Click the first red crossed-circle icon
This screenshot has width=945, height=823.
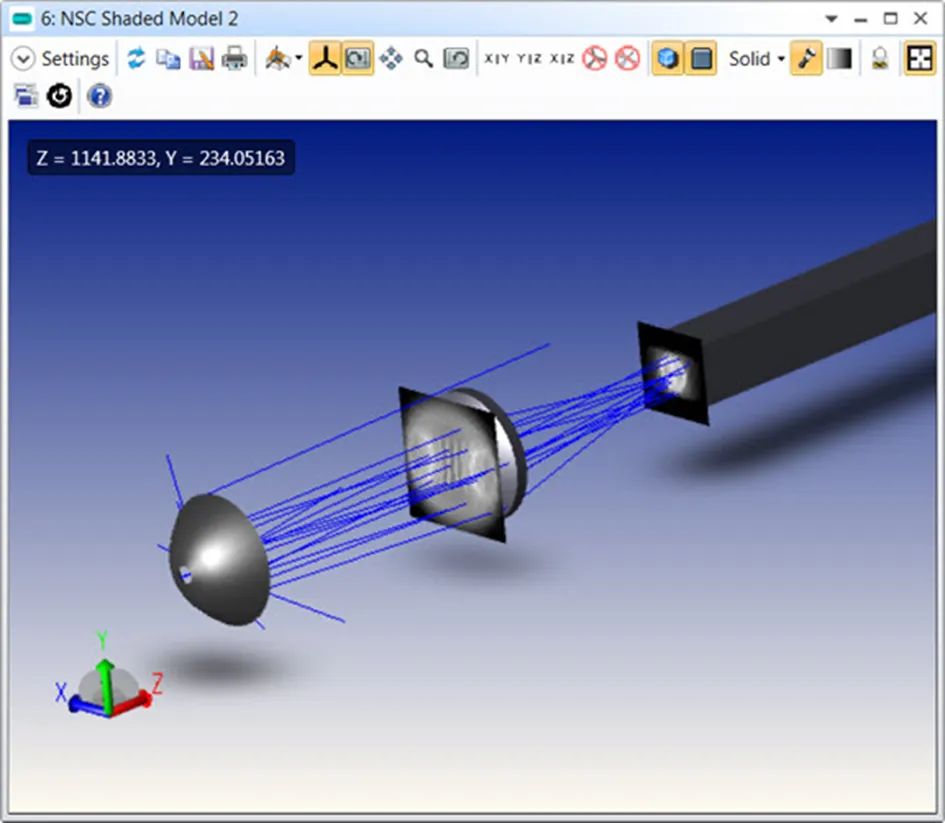[595, 58]
